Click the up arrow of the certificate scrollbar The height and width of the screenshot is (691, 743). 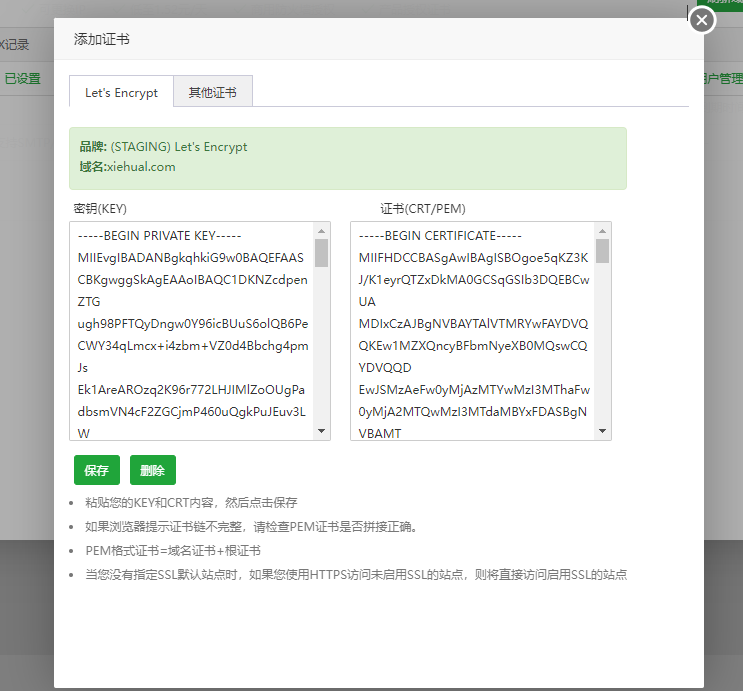point(602,230)
